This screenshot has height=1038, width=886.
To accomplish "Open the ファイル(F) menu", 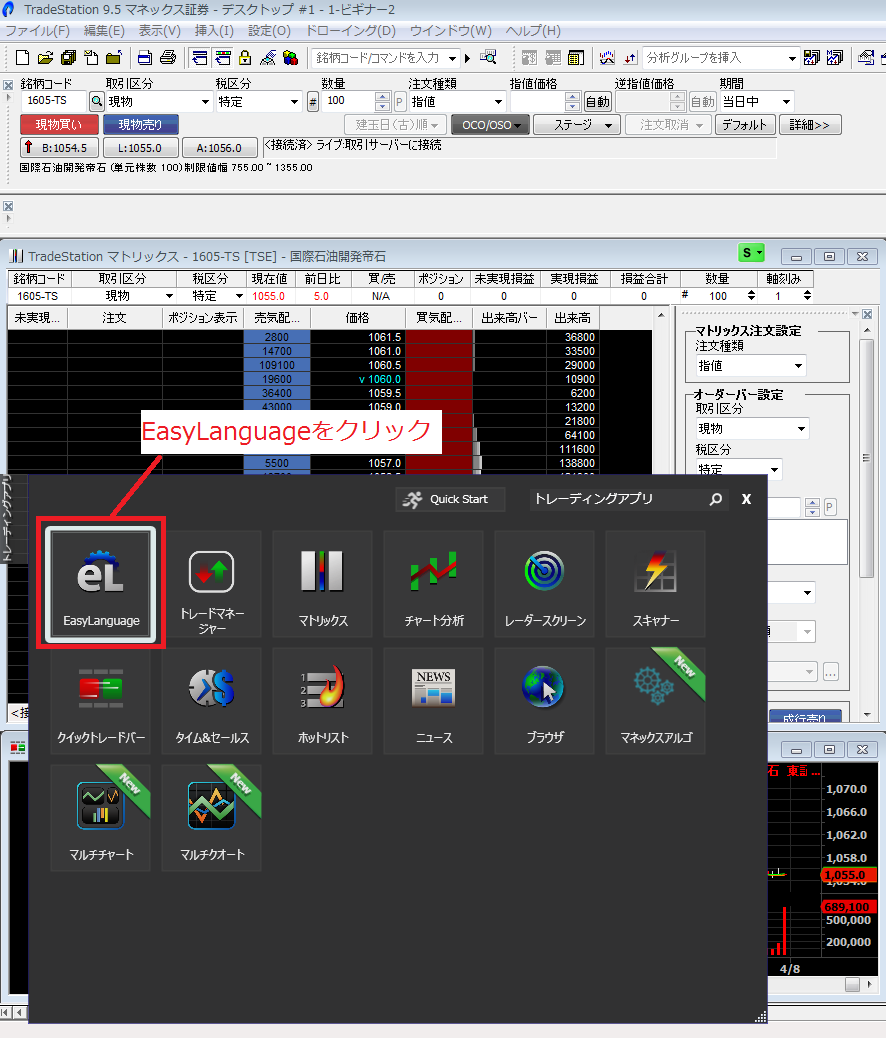I will (x=38, y=31).
